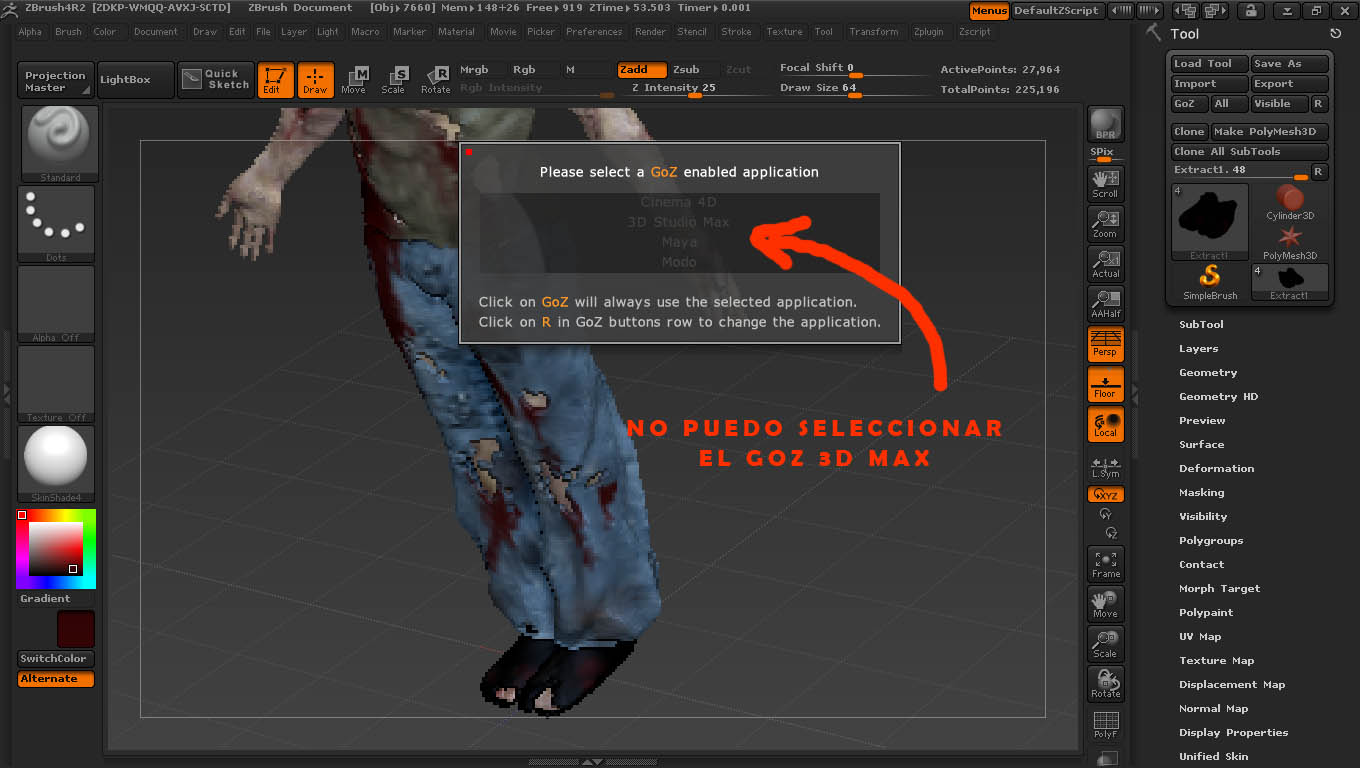This screenshot has width=1360, height=768.
Task: Enable Zadd mode
Action: 641,70
